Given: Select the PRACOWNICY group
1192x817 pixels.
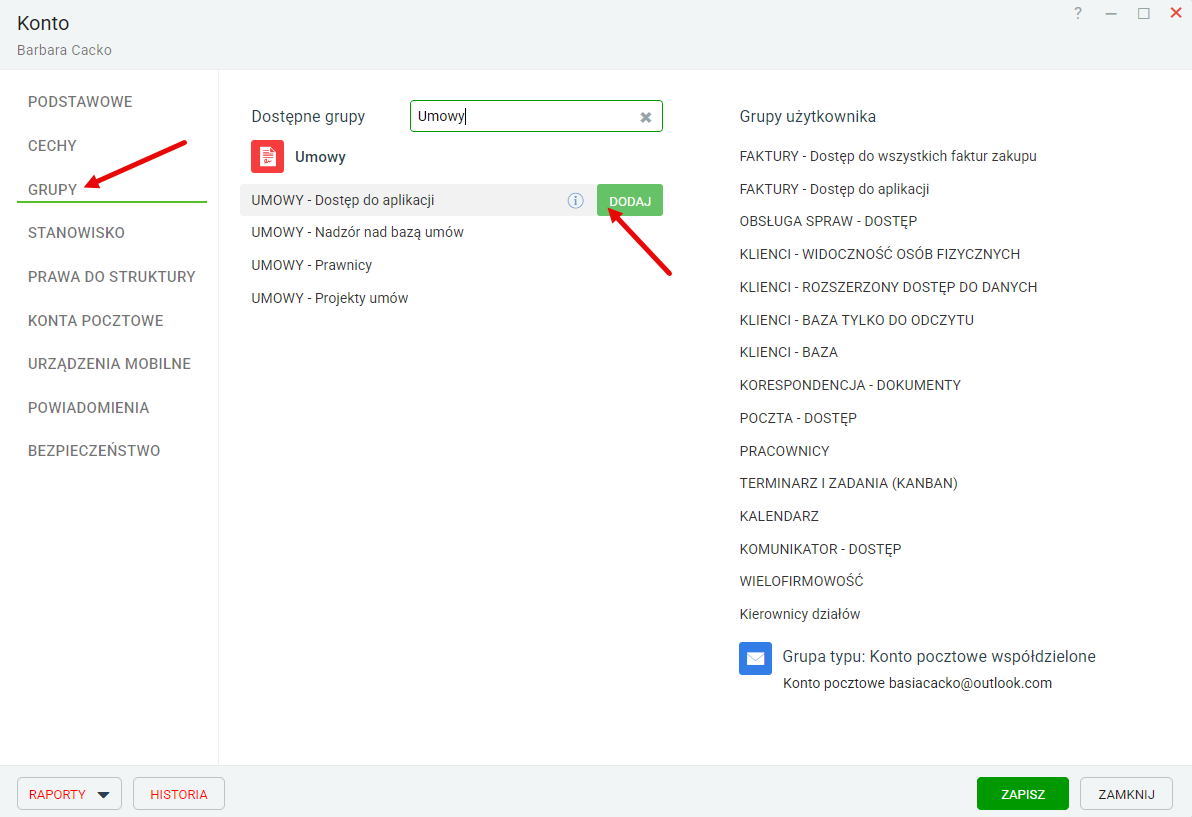Looking at the screenshot, I should point(784,451).
